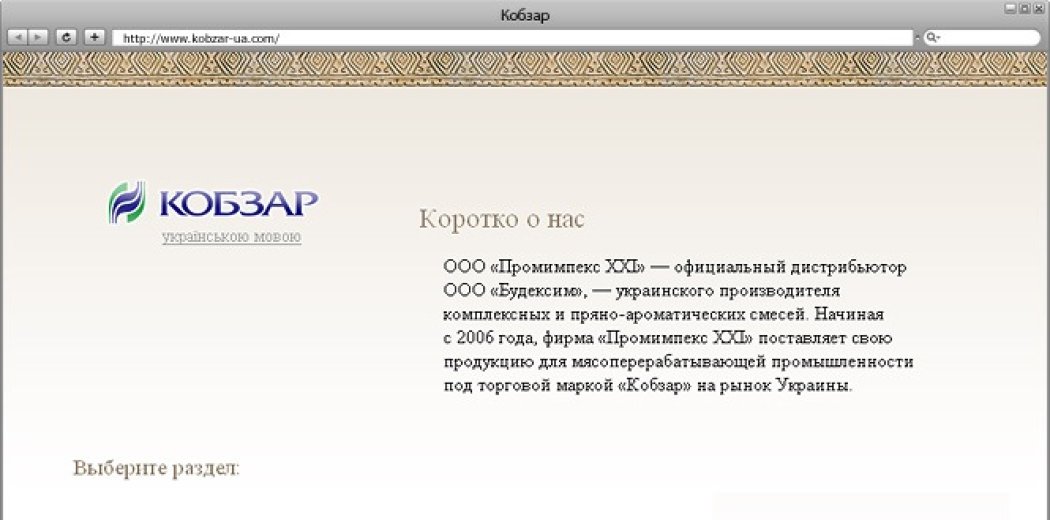Maximize the browser window
Image resolution: width=1050 pixels, height=520 pixels.
(1025, 7)
